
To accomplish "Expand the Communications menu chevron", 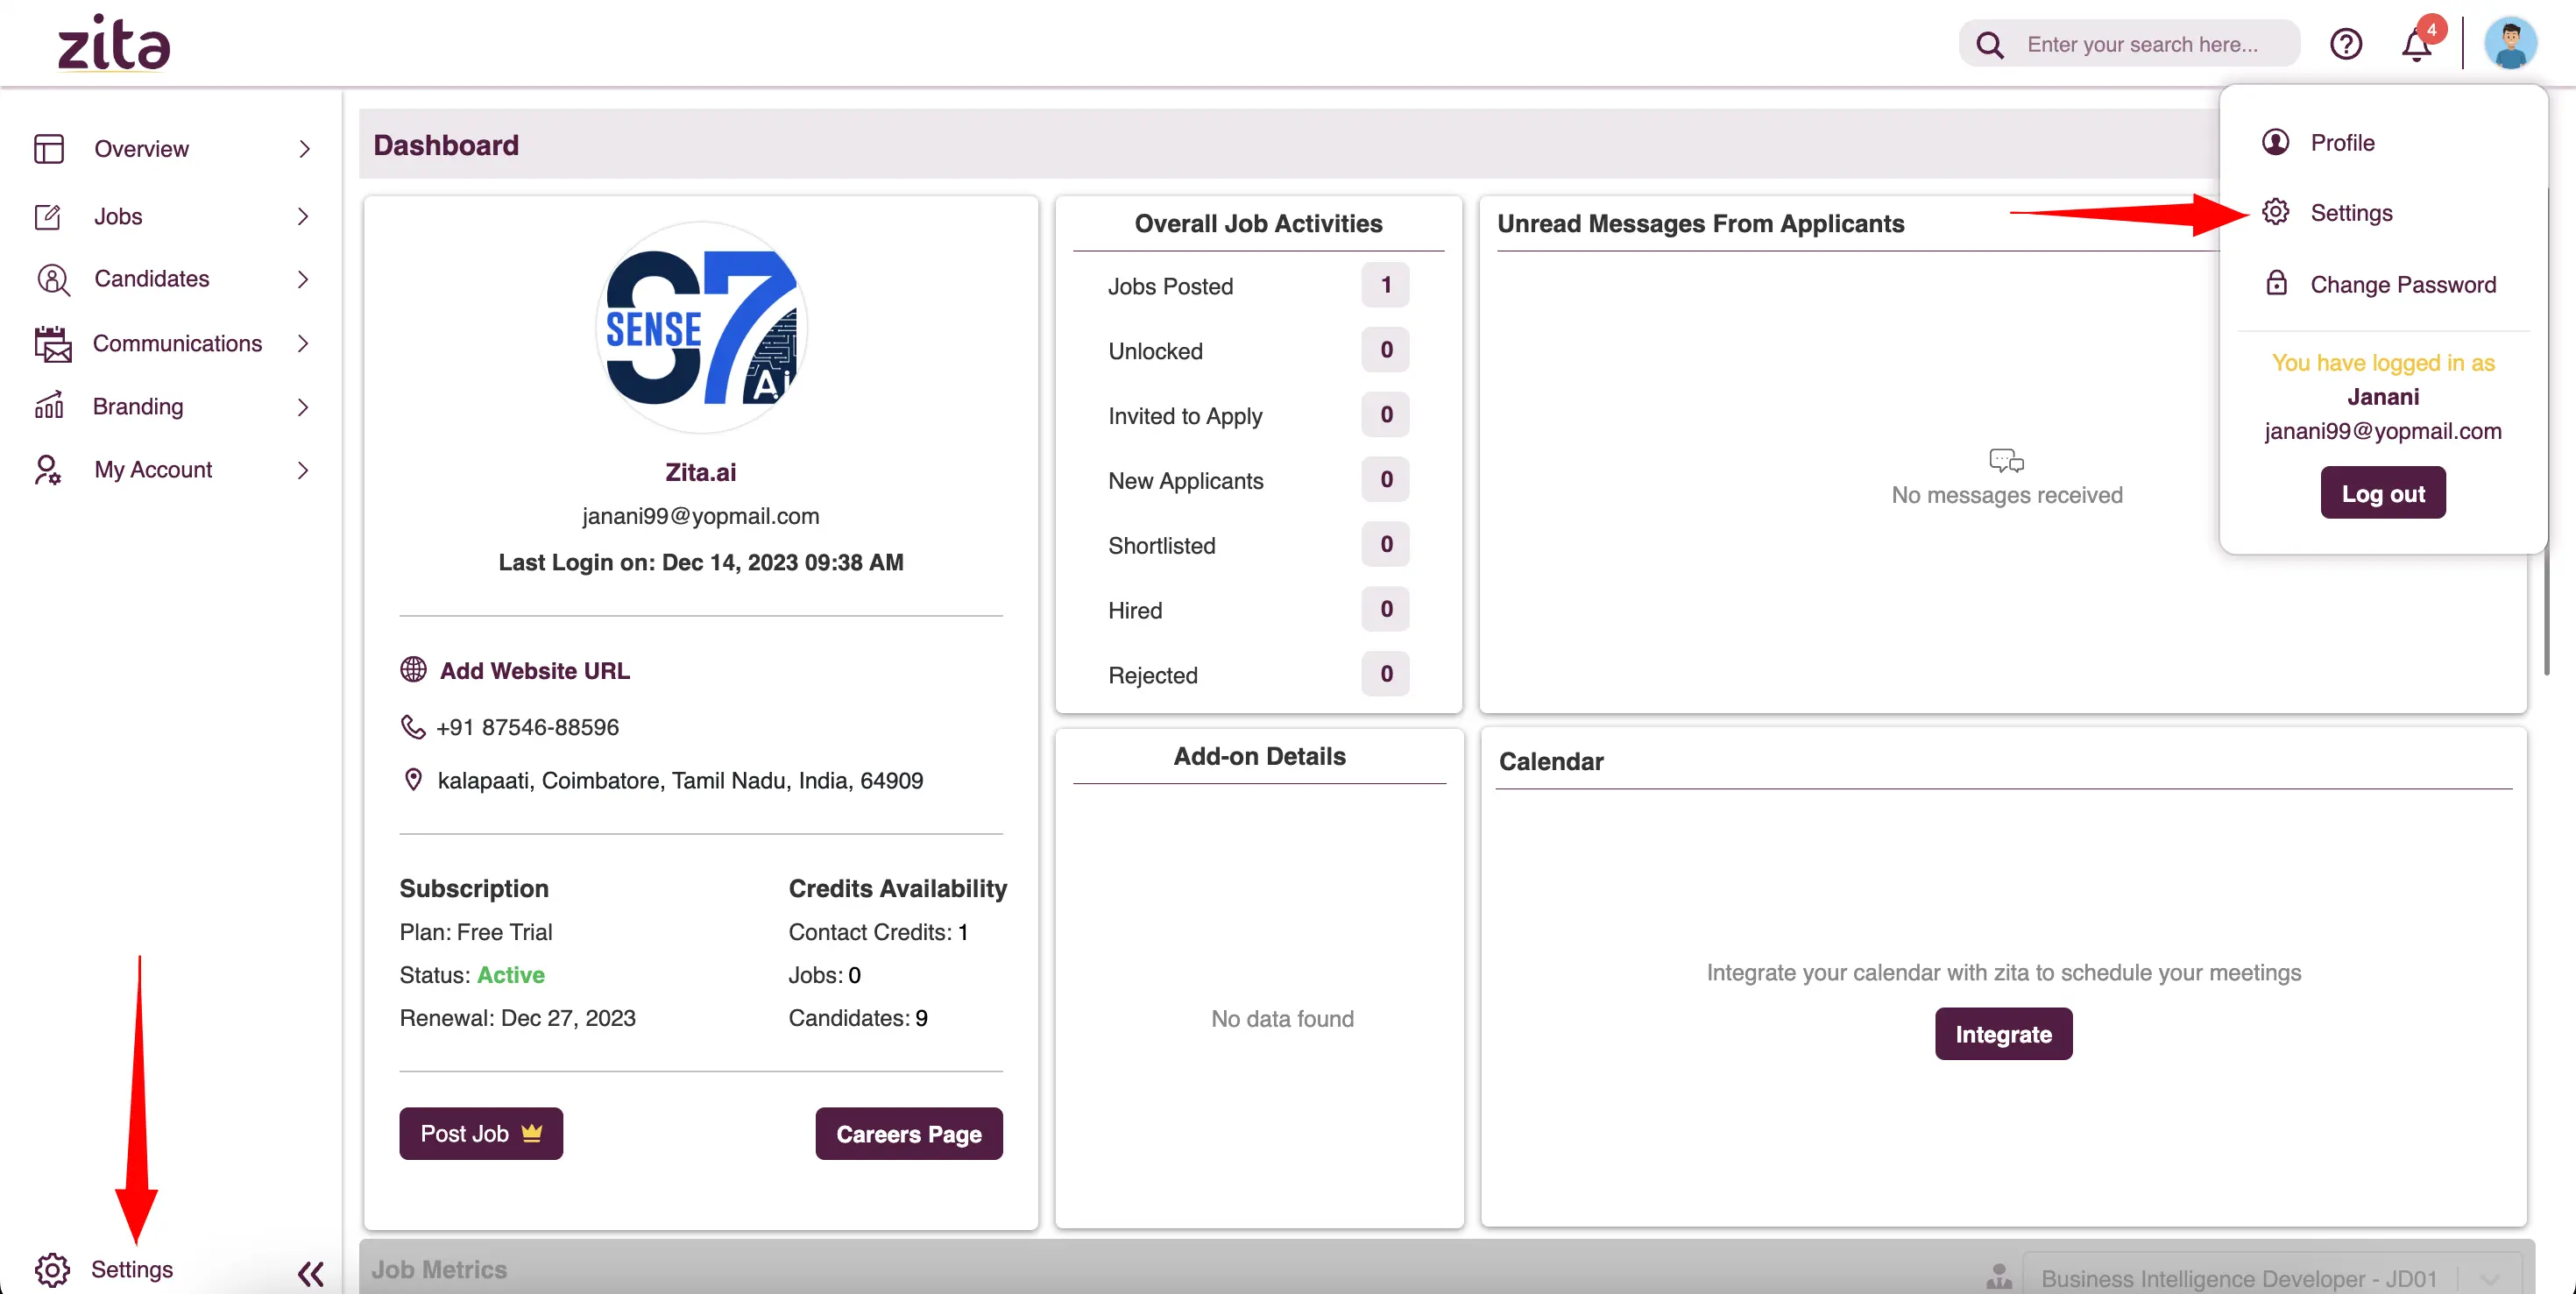I will (303, 343).
